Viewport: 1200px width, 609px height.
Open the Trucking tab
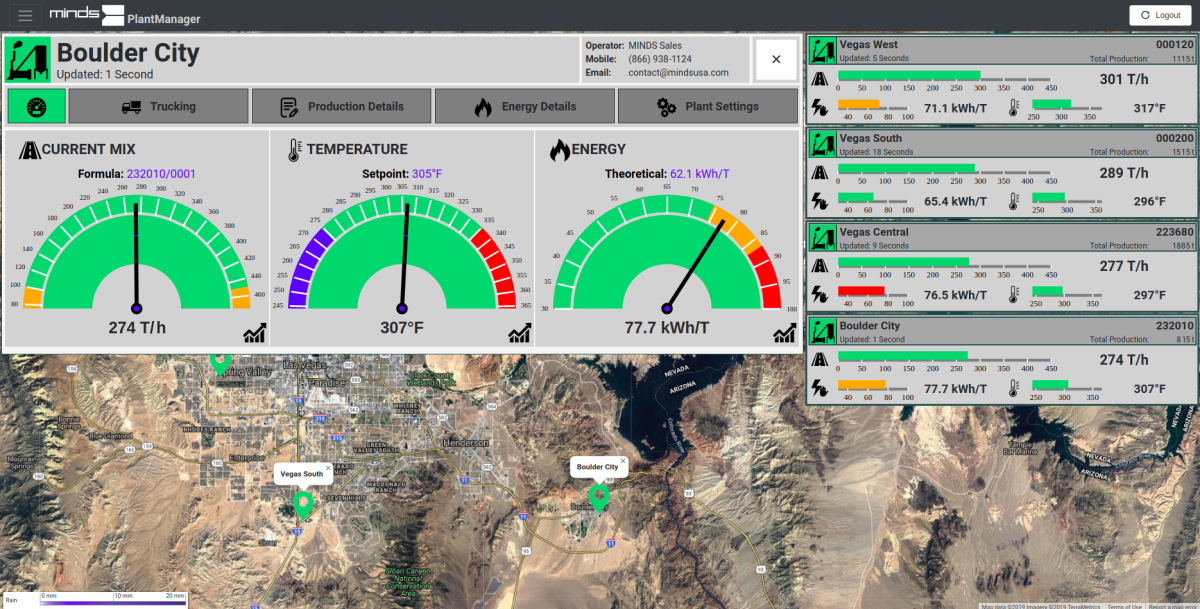coord(158,106)
